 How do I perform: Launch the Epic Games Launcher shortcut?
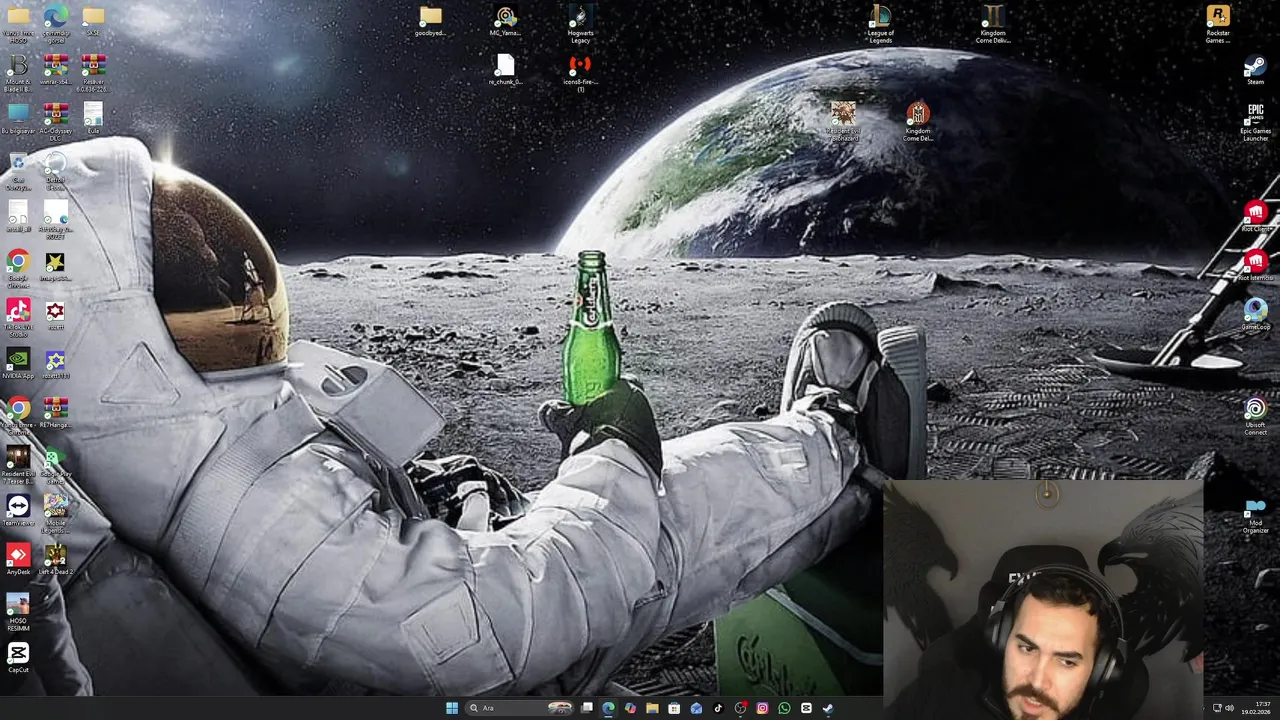(1255, 122)
